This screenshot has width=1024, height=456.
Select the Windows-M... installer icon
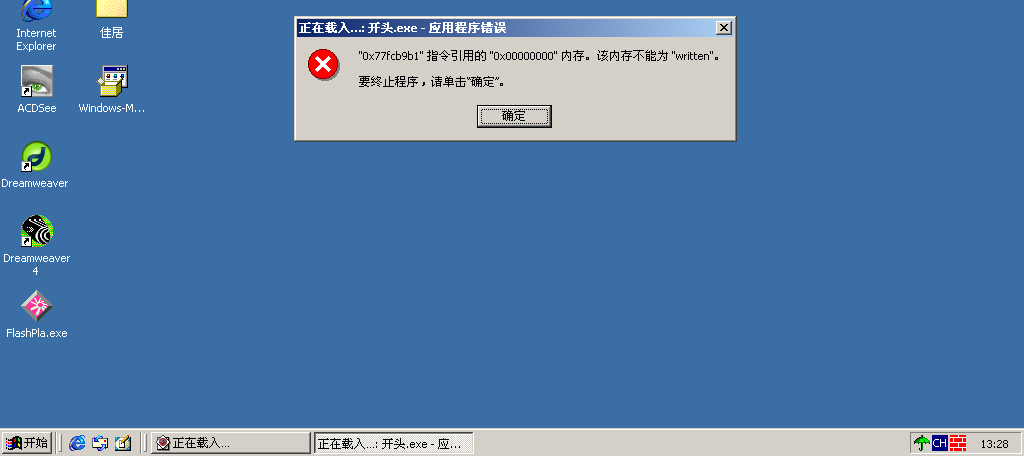pyautogui.click(x=112, y=90)
